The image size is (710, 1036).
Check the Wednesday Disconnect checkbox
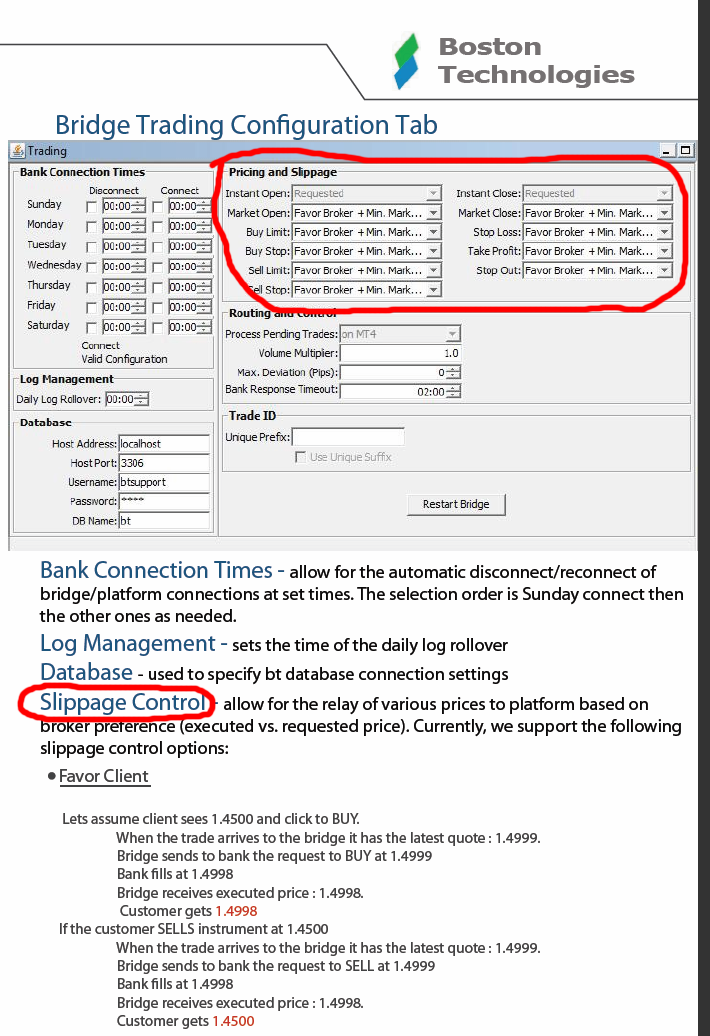91,267
